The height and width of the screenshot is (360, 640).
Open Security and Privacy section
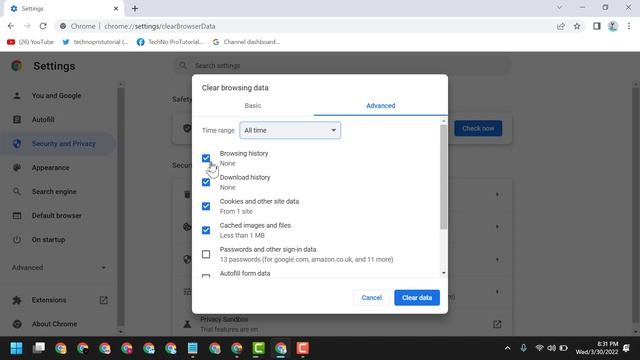coord(57,144)
